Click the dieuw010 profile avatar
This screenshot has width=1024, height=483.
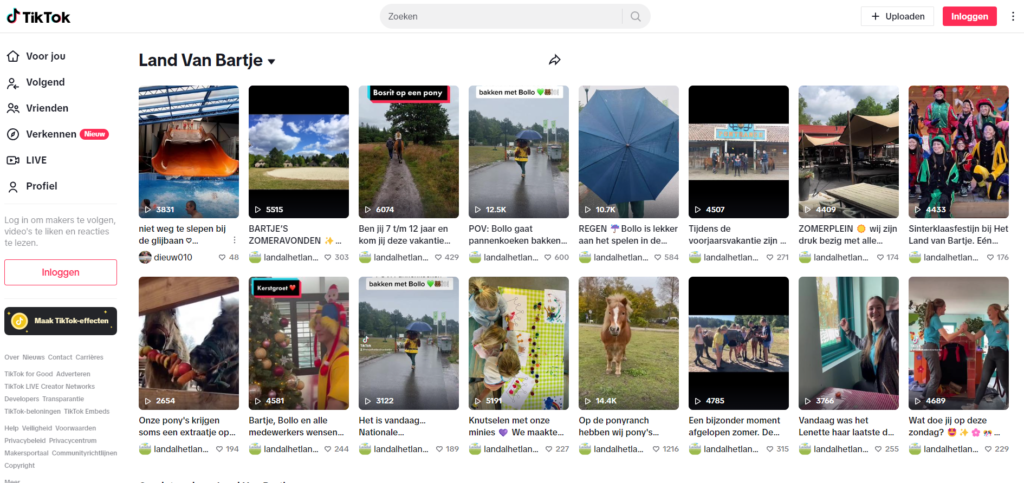pyautogui.click(x=145, y=257)
